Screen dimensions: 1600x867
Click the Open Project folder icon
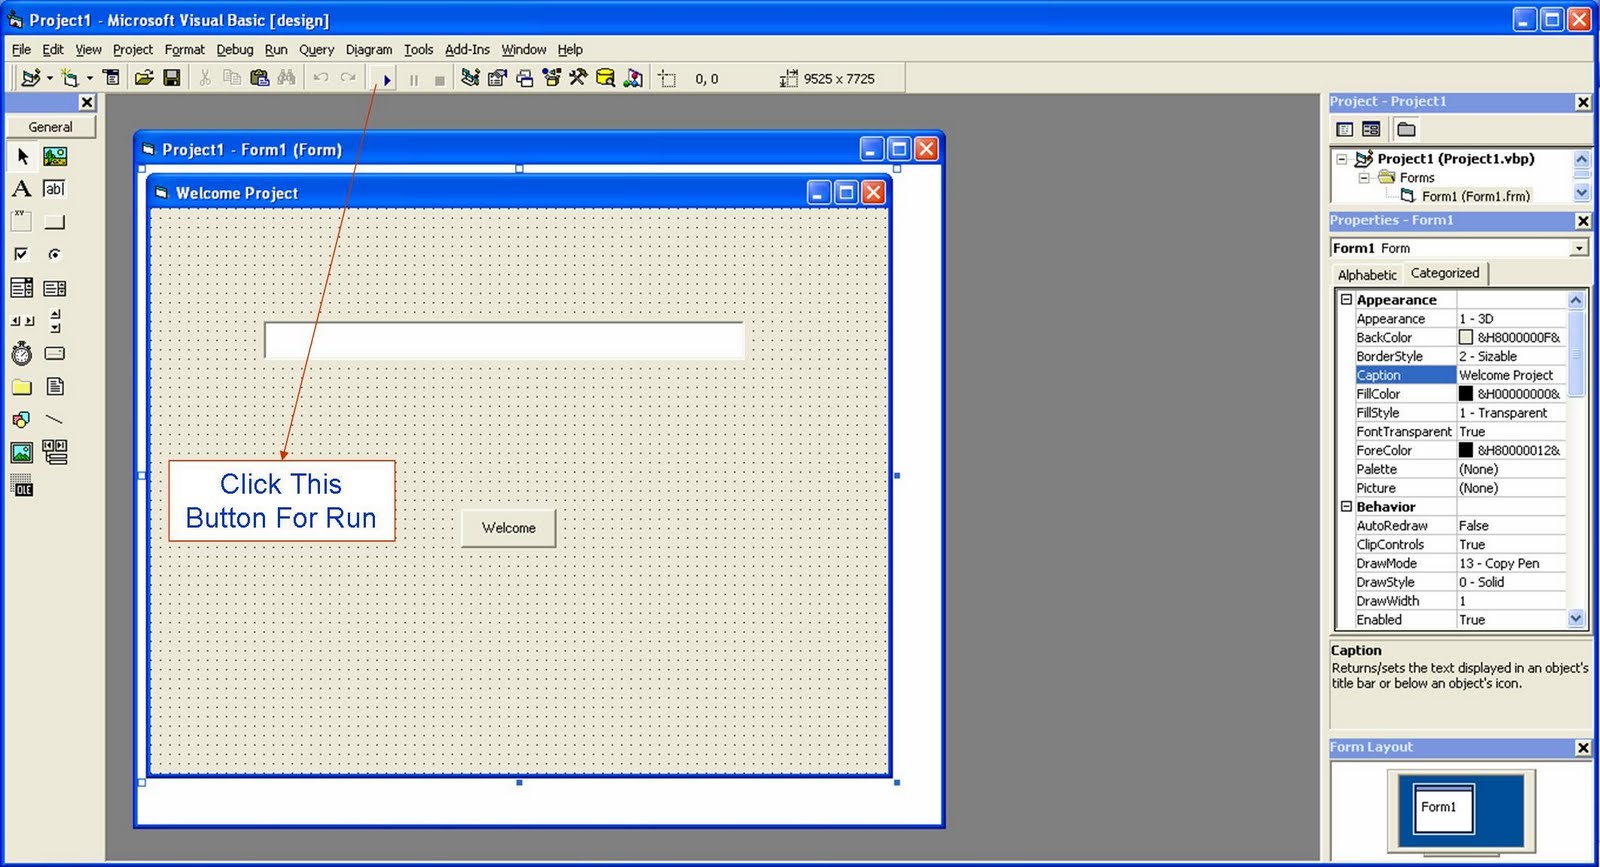pyautogui.click(x=144, y=78)
